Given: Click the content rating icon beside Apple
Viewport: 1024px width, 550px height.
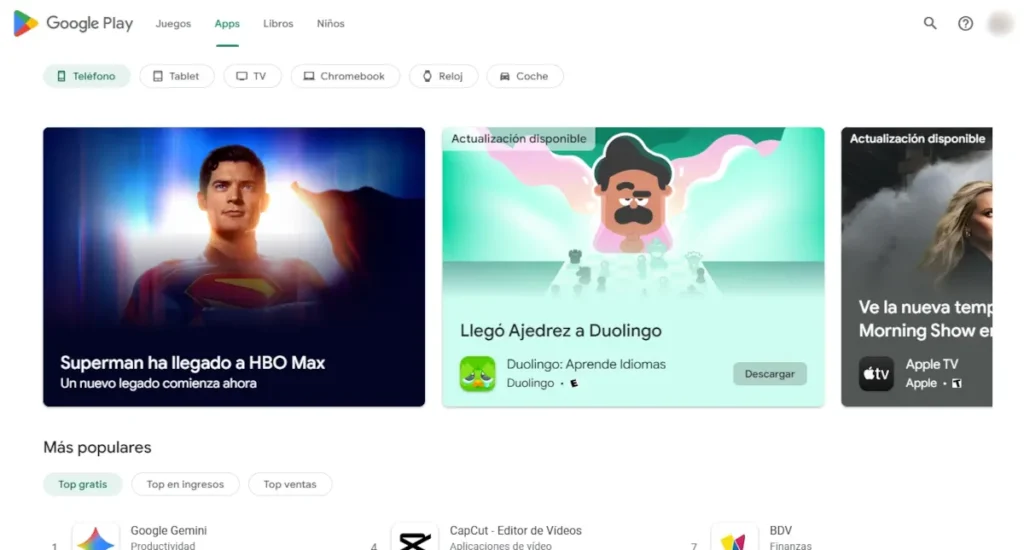Looking at the screenshot, I should click(x=957, y=383).
